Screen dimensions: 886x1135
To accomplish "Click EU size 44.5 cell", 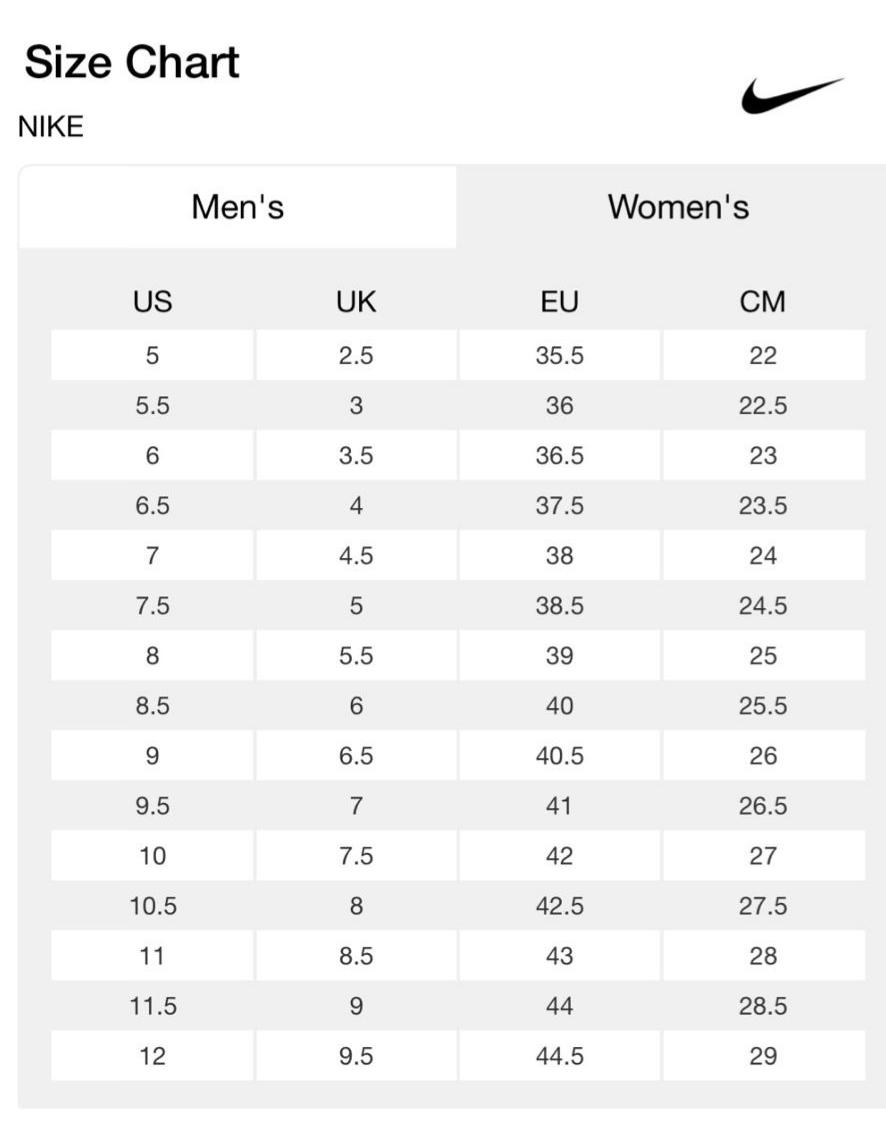I will coord(559,1056).
